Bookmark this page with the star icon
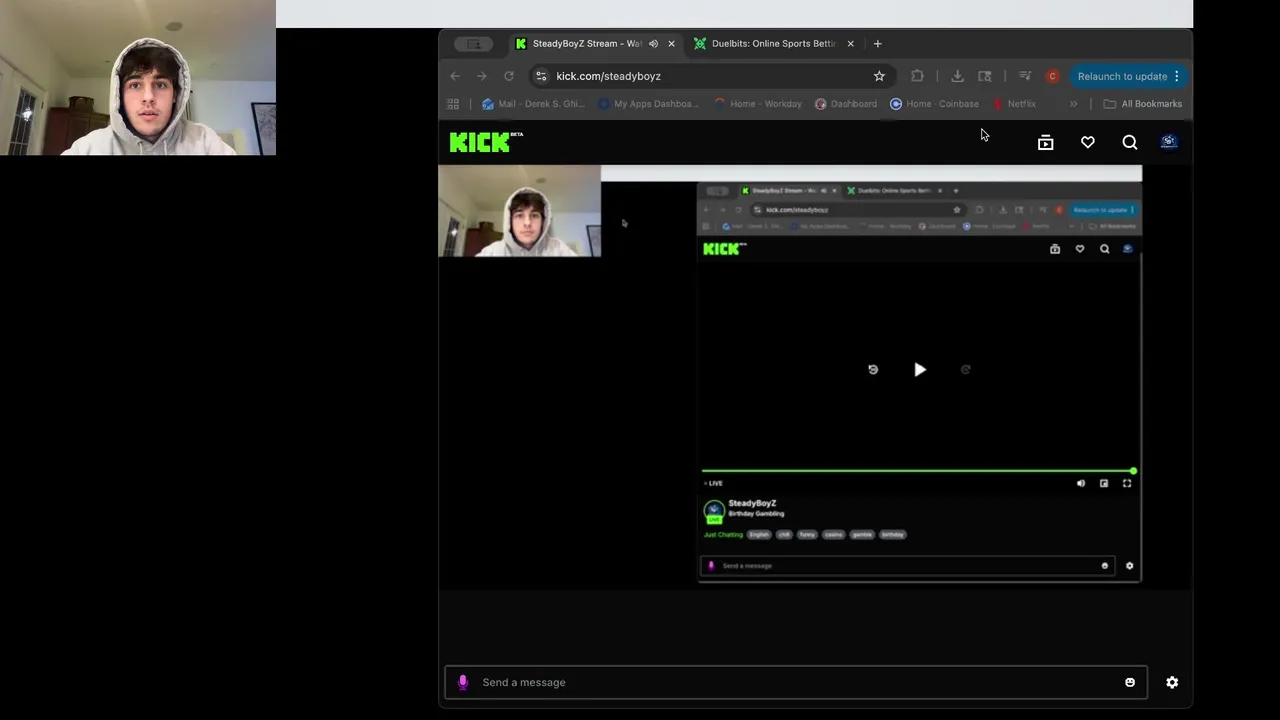The height and width of the screenshot is (720, 1280). coord(879,76)
